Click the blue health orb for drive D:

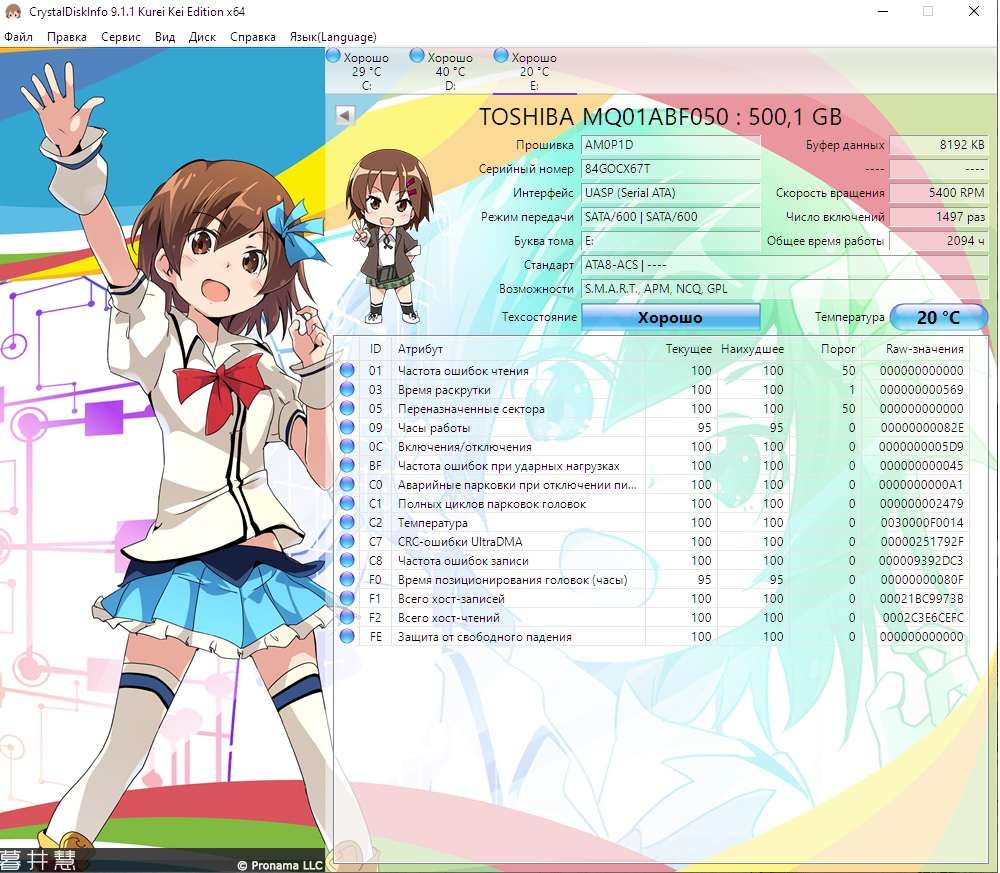[x=417, y=56]
